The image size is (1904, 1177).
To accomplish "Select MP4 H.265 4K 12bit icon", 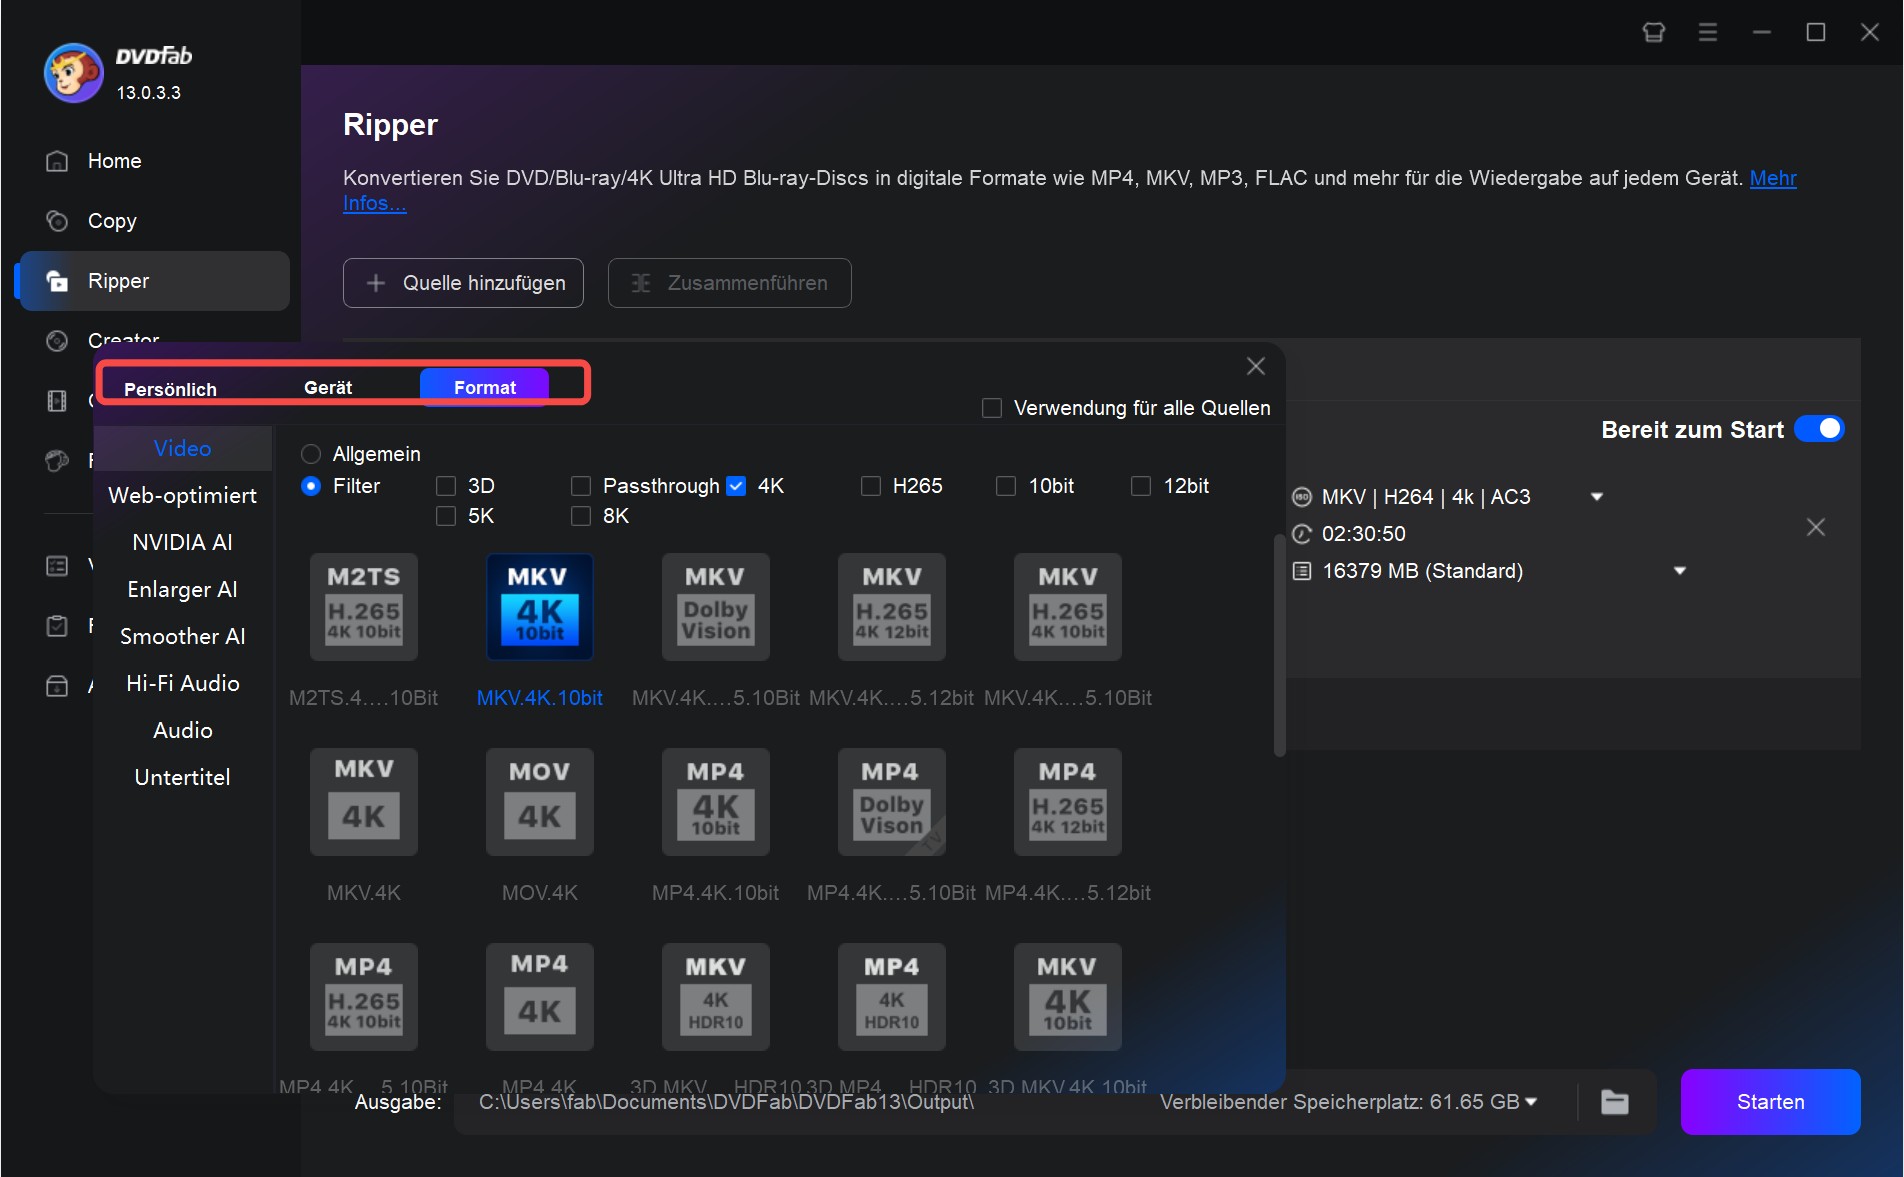I will tap(1068, 802).
